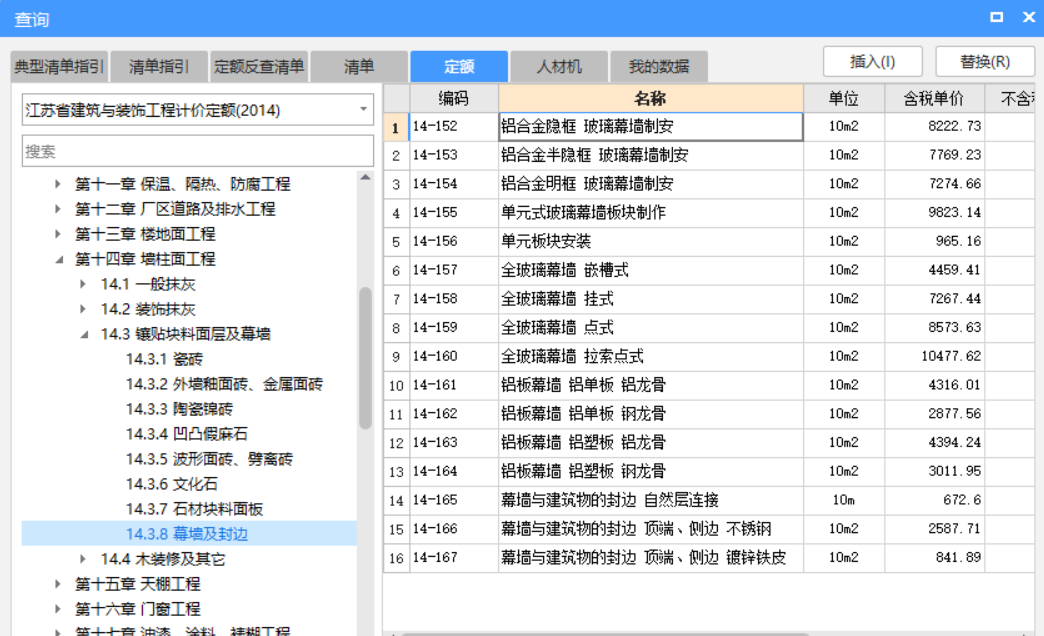Expand 第十一章 保温、隔热、防腐工程 node

coord(58,184)
